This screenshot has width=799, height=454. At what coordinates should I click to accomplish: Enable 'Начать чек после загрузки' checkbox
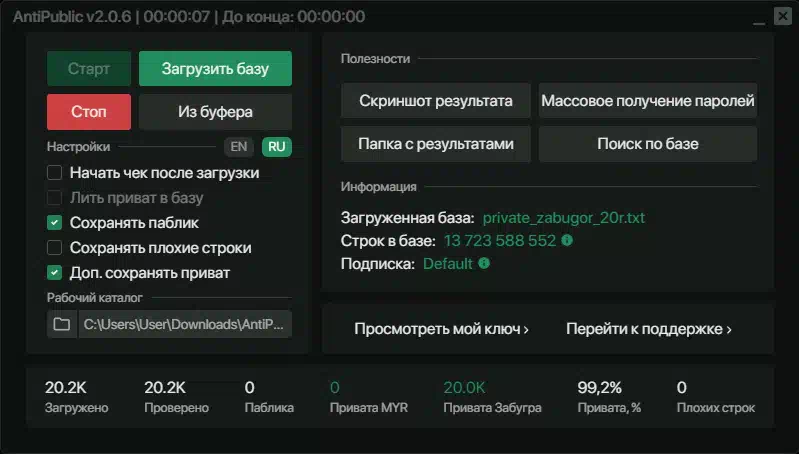(55, 173)
